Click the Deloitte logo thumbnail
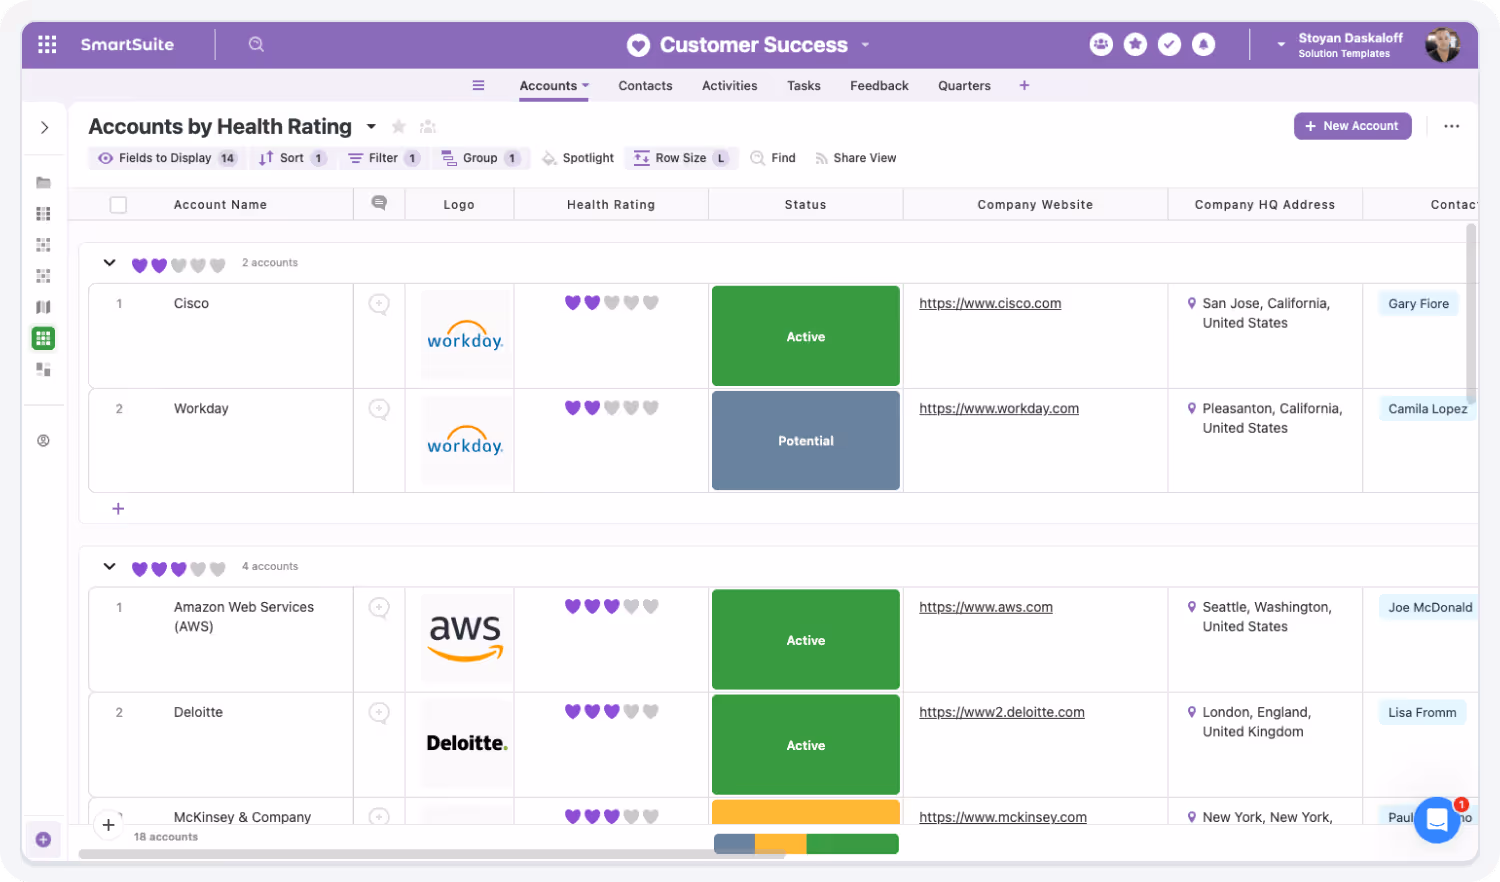Image resolution: width=1500 pixels, height=882 pixels. point(465,743)
